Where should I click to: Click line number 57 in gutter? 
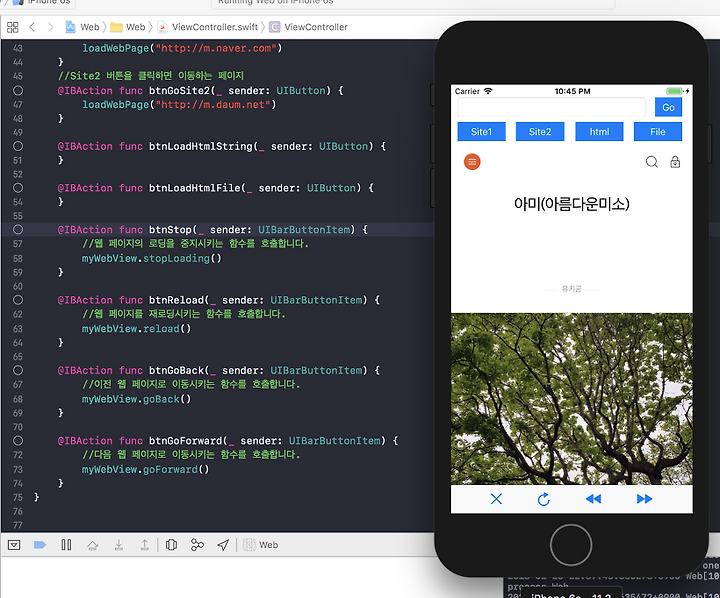(17, 244)
